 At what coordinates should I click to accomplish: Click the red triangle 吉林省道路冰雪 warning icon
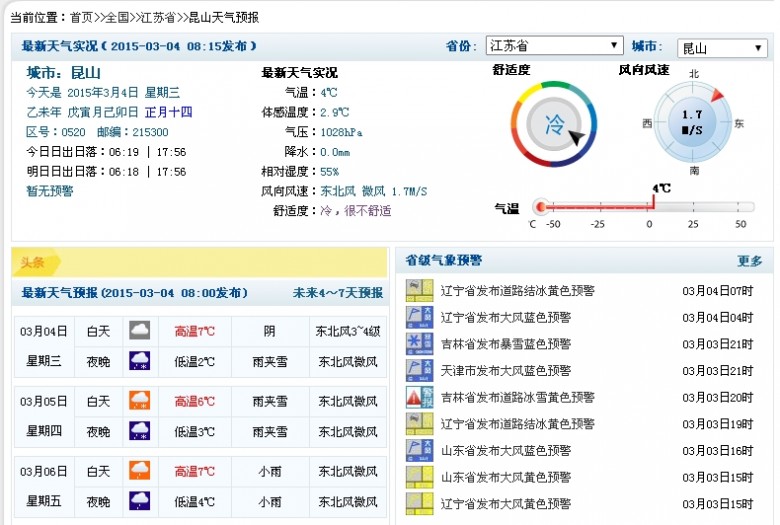(419, 397)
